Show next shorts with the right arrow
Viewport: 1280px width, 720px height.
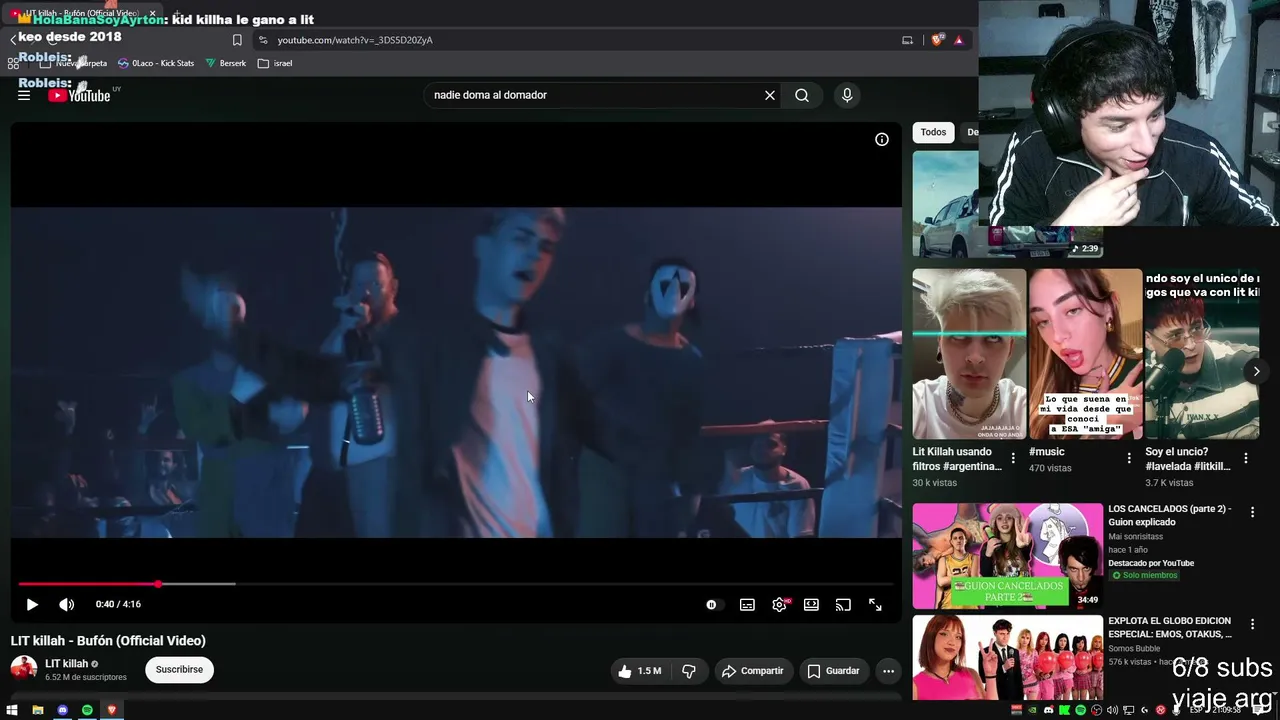1257,371
